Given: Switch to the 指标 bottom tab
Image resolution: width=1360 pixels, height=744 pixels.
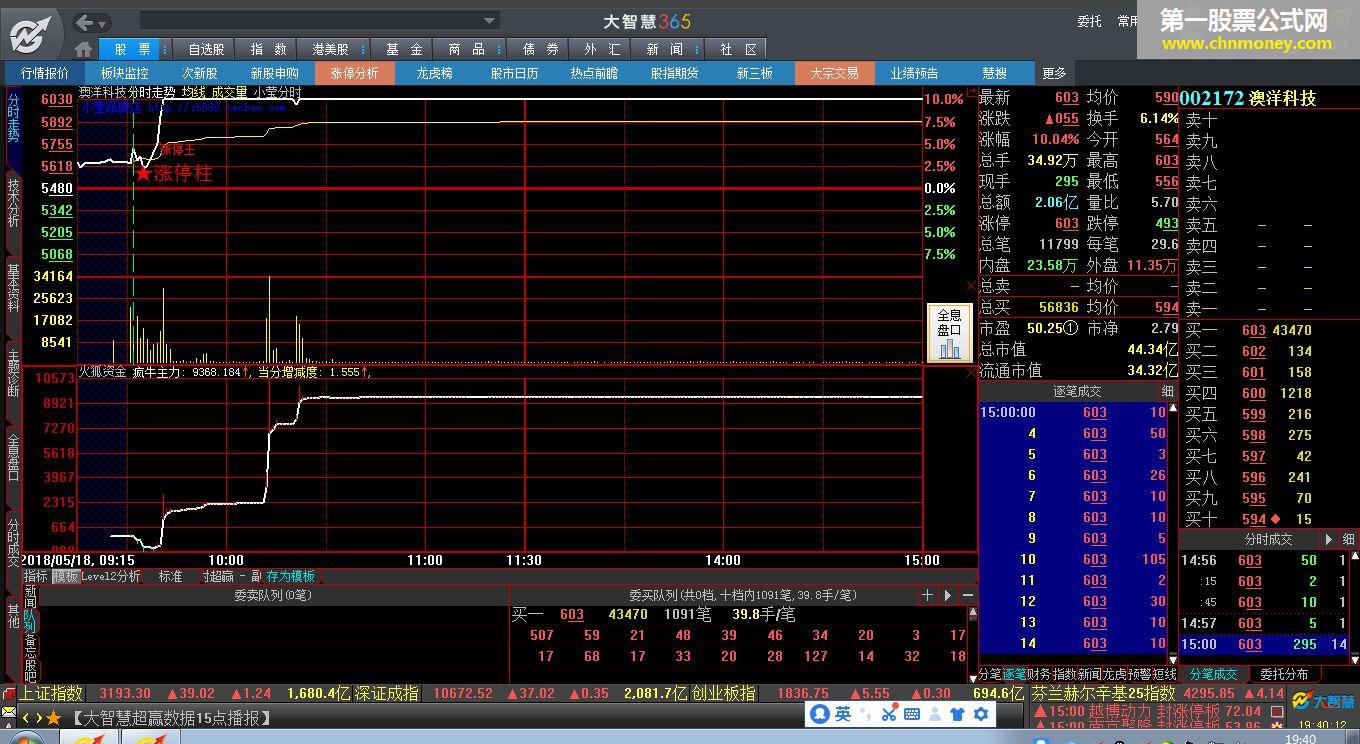Looking at the screenshot, I should pos(35,577).
